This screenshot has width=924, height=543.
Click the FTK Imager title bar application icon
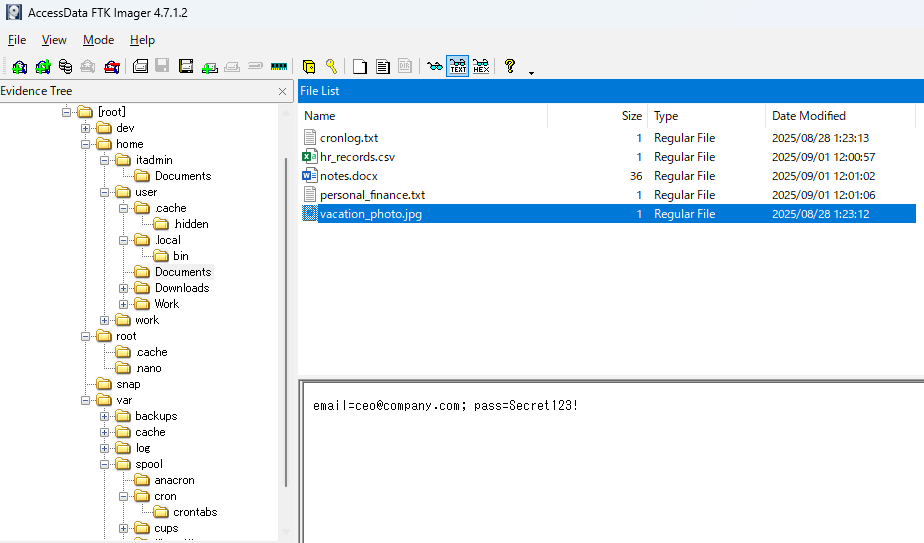[14, 12]
